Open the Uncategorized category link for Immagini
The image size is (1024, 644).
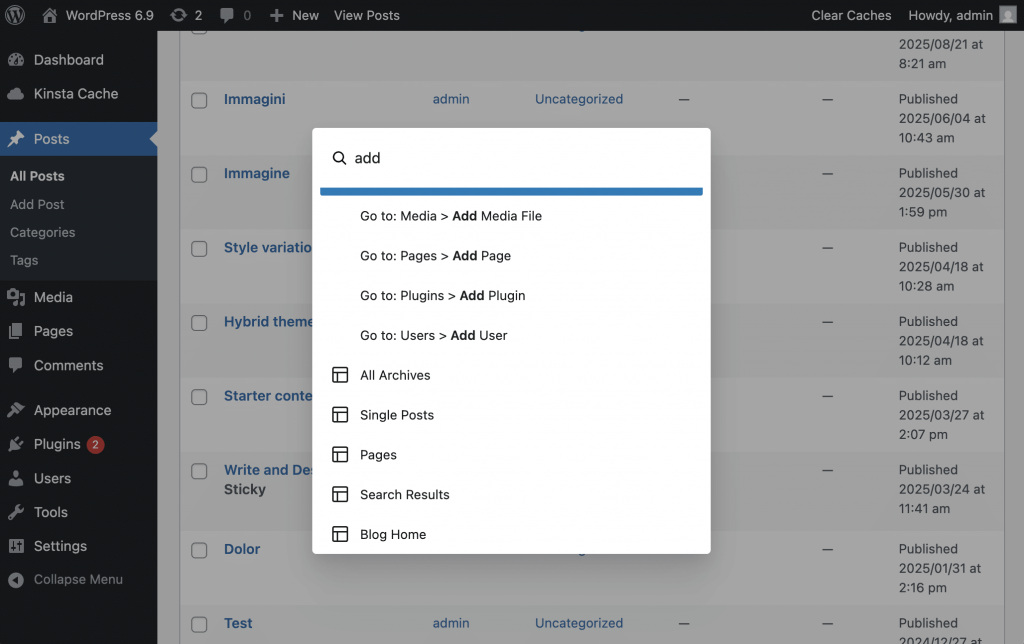pos(579,99)
